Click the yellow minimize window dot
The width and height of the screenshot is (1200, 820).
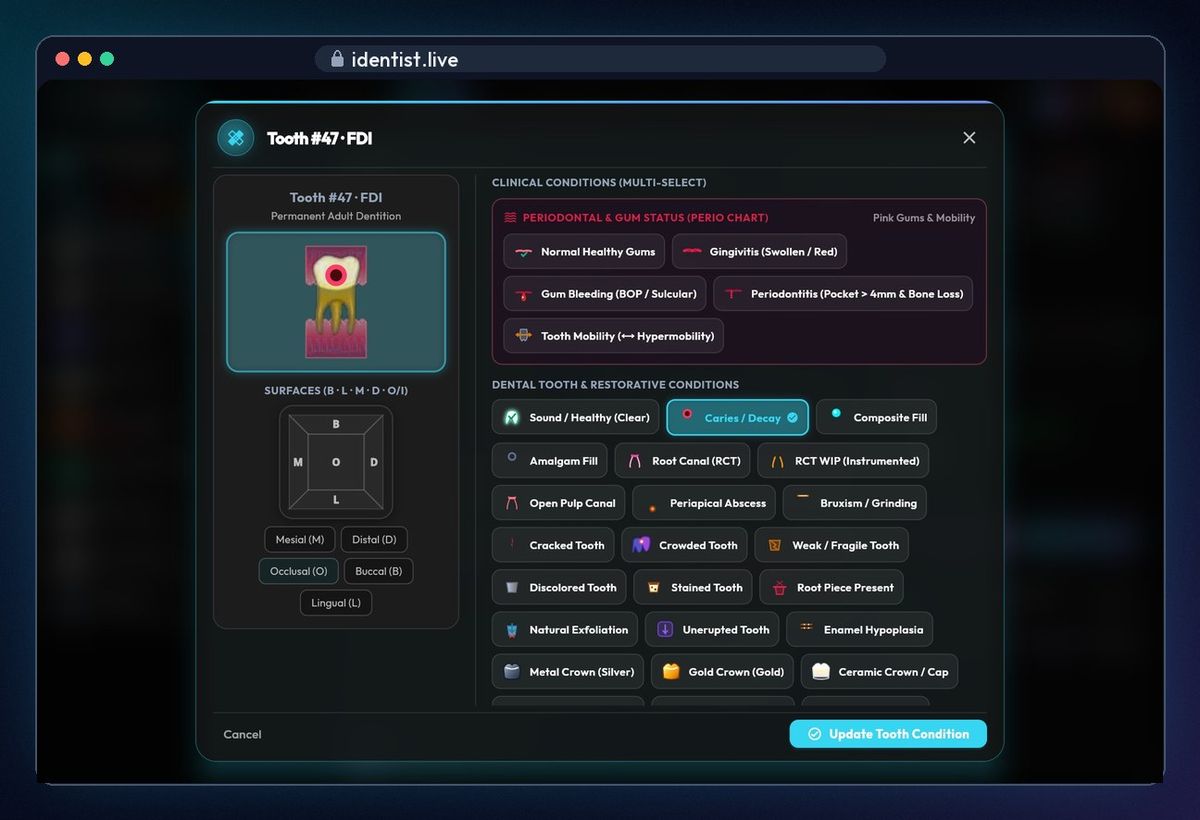[x=85, y=59]
